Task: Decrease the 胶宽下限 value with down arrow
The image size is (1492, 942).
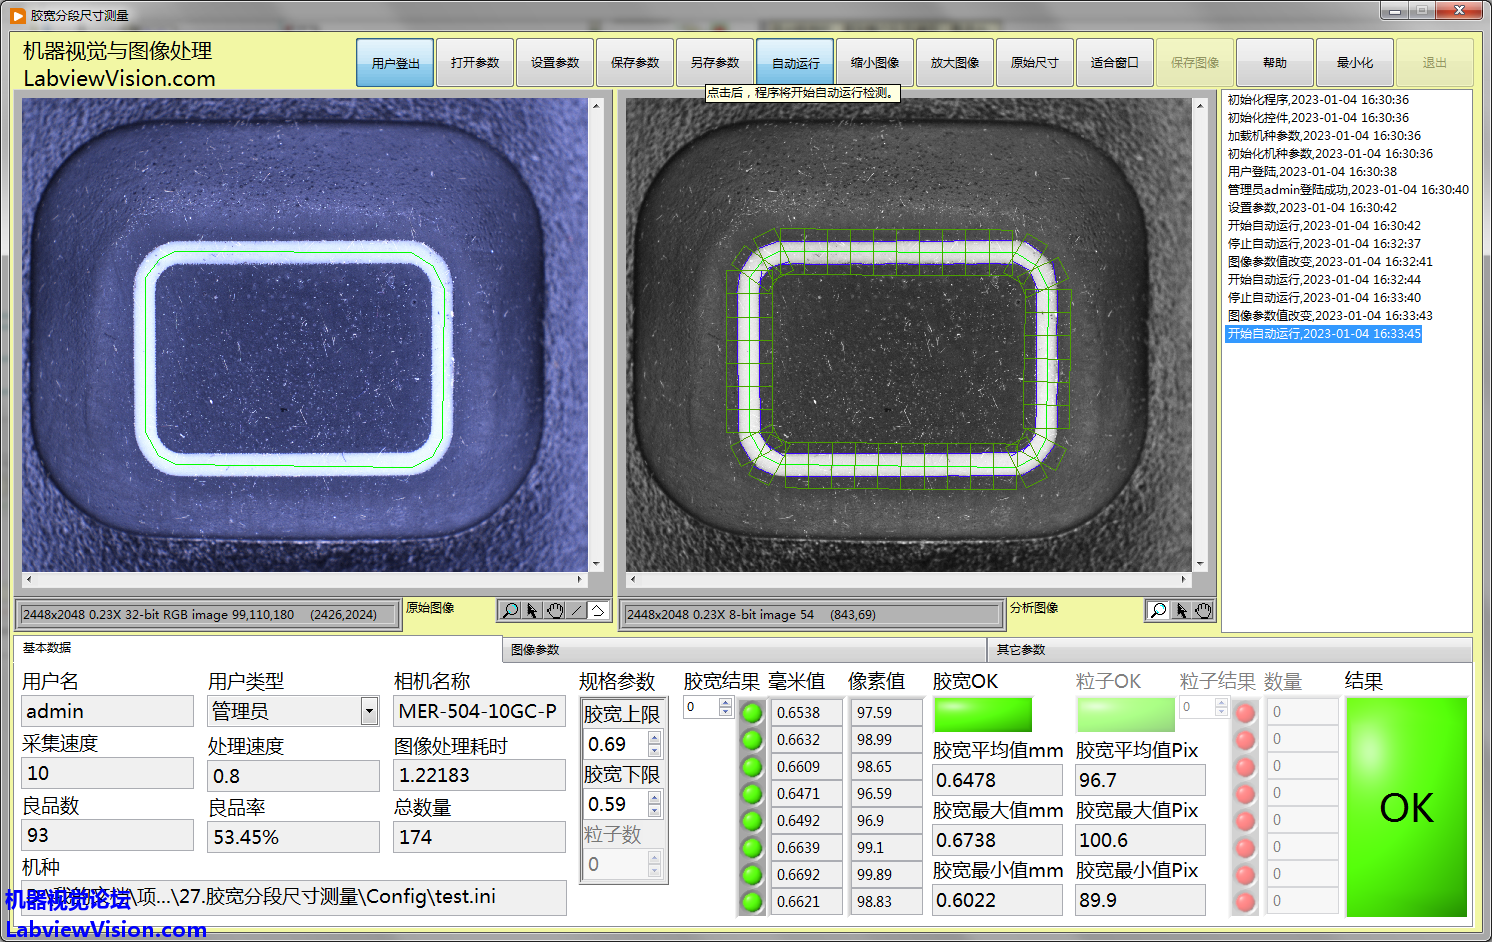Action: pos(655,810)
